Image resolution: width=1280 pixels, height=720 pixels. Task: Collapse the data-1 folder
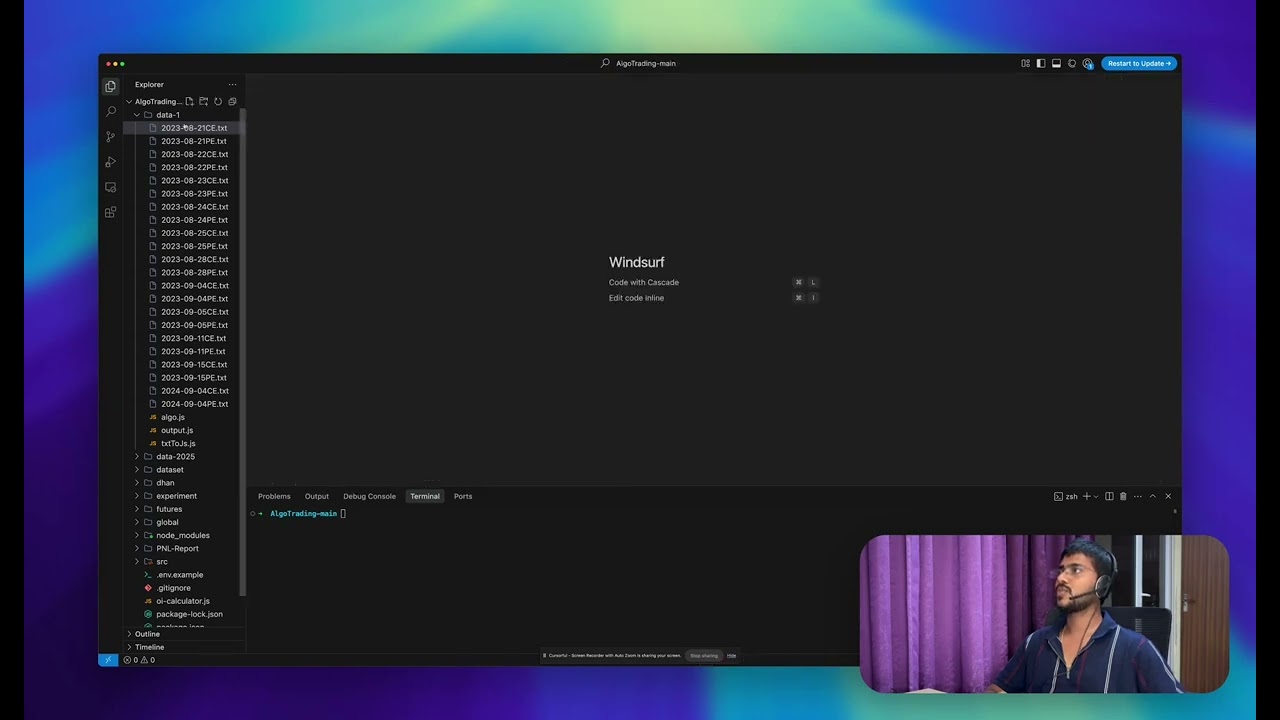(x=137, y=115)
